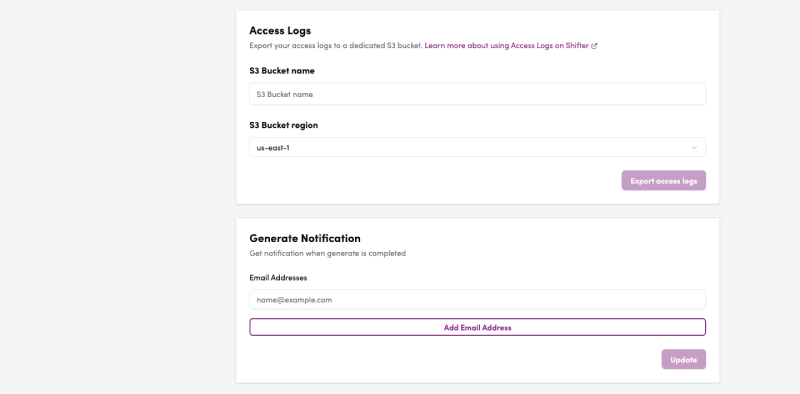Click the Export access logs button
The image size is (800, 394).
pos(663,181)
